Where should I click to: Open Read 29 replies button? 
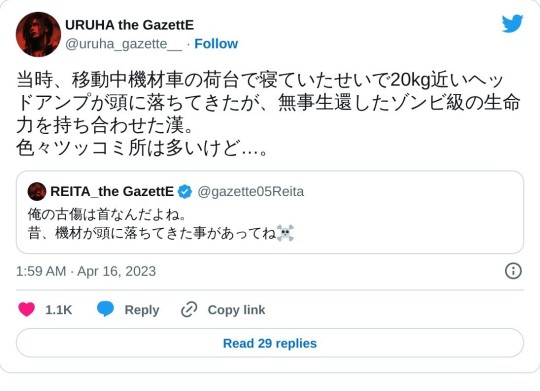click(x=270, y=343)
